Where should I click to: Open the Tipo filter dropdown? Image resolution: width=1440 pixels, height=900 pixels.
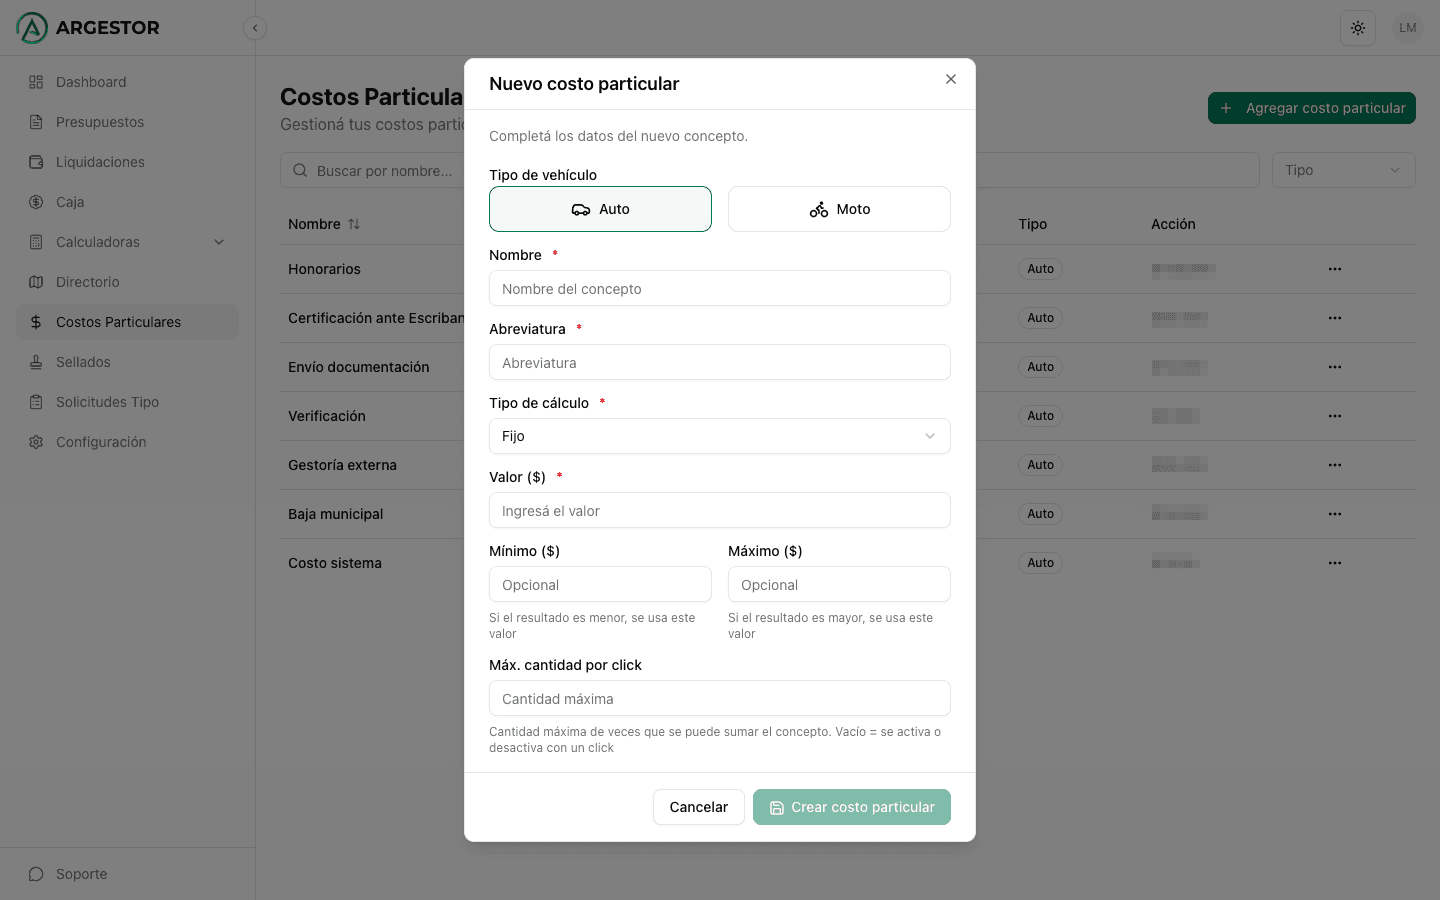[x=1343, y=170]
